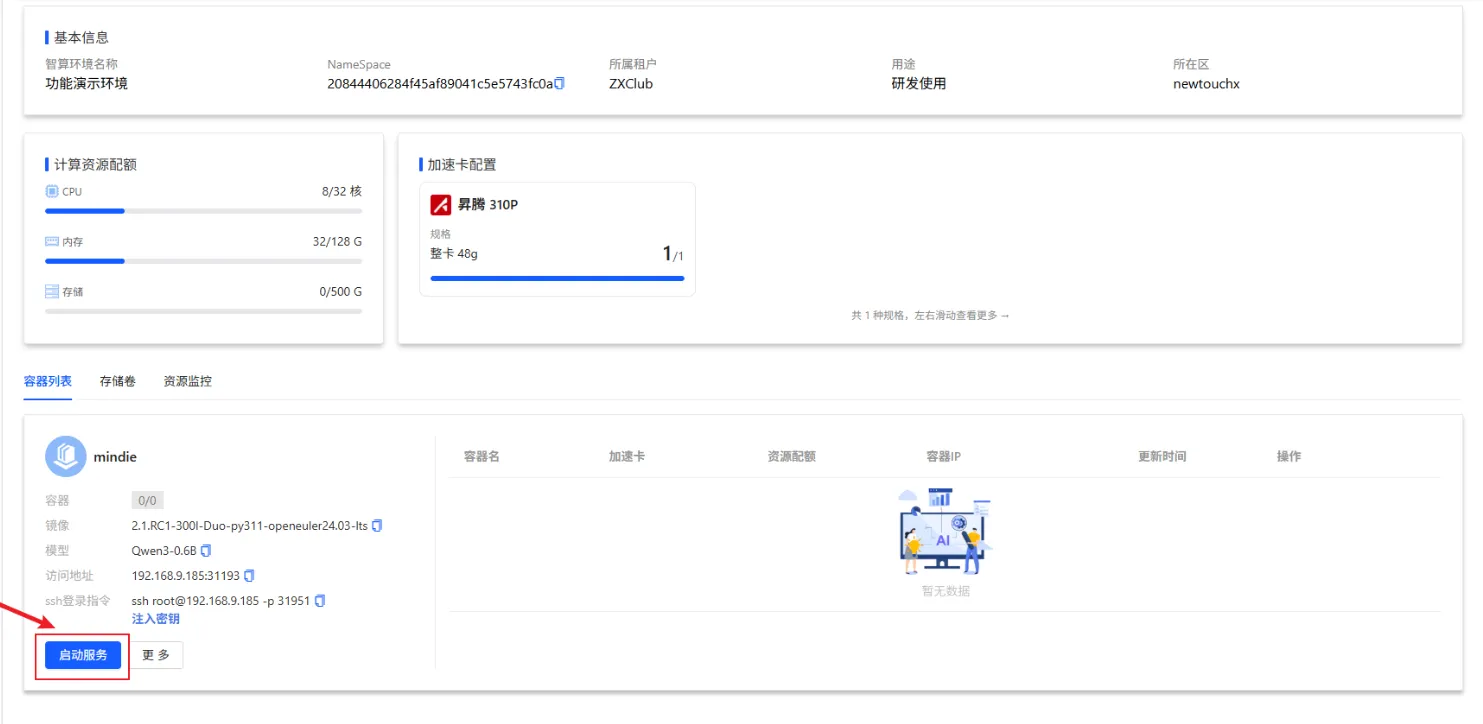Click the 0/500 G storage quota value
Viewport: 1483px width, 724px height.
340,292
